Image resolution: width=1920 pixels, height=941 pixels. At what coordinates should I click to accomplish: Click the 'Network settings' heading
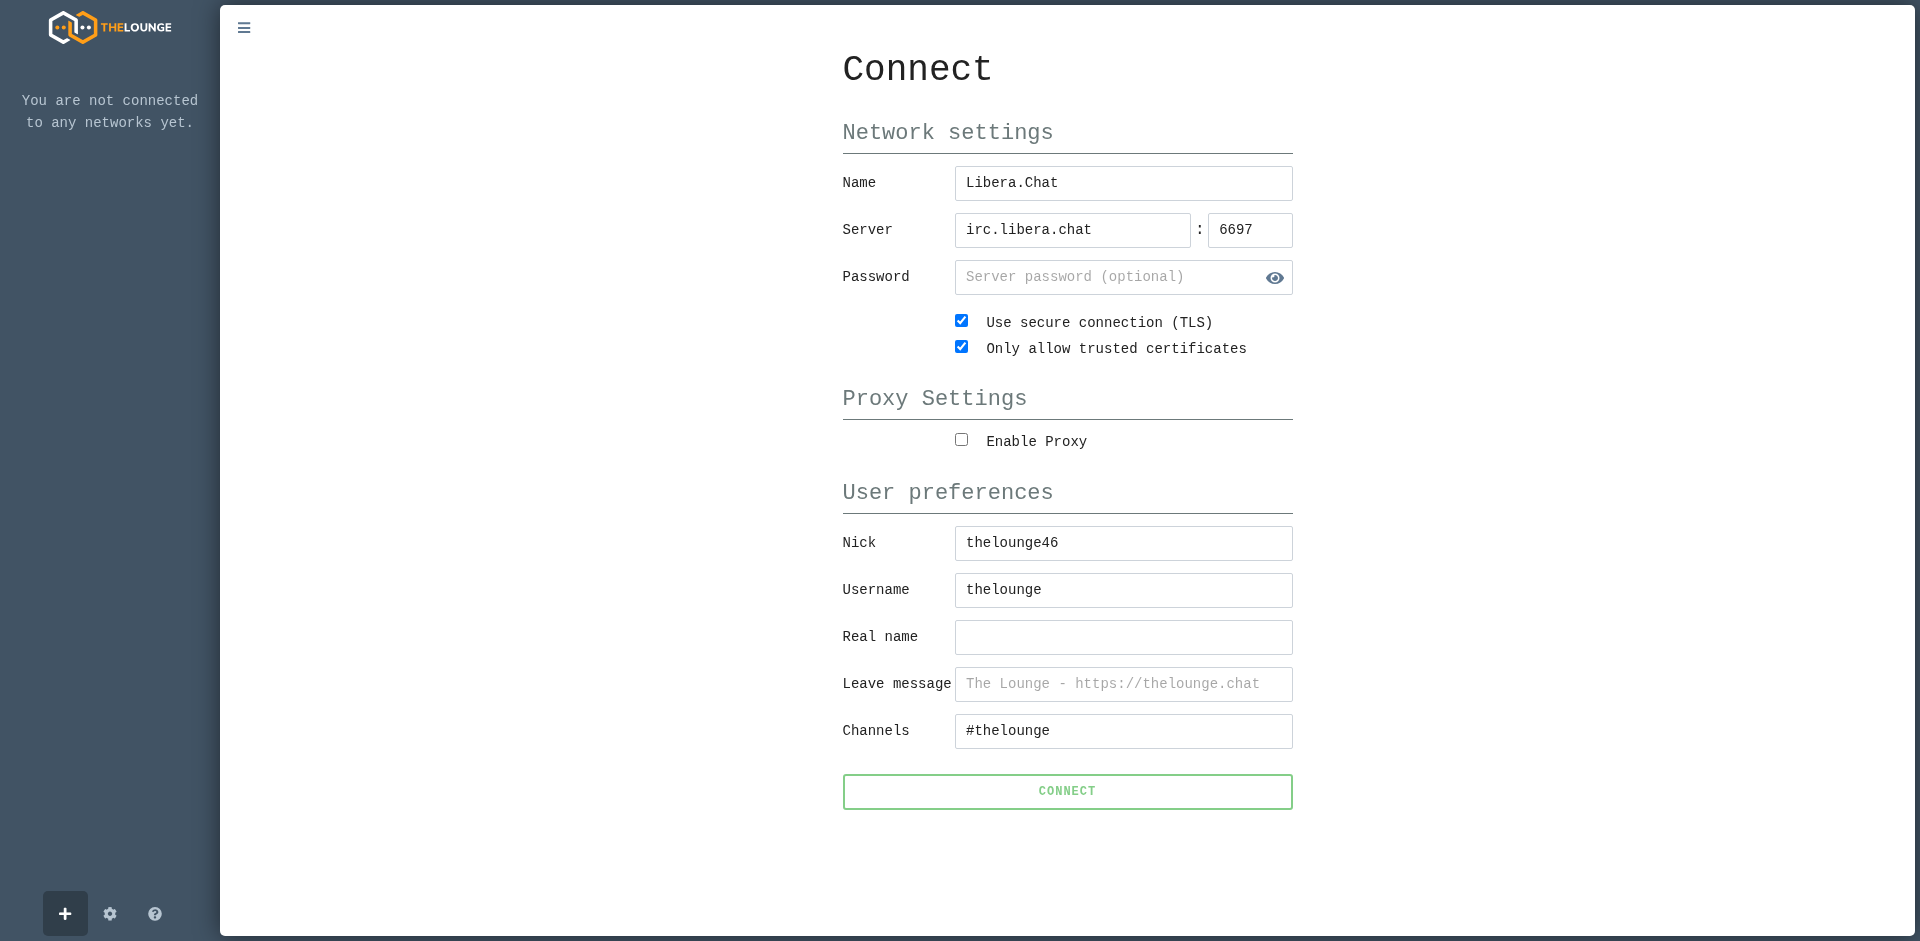pos(947,133)
